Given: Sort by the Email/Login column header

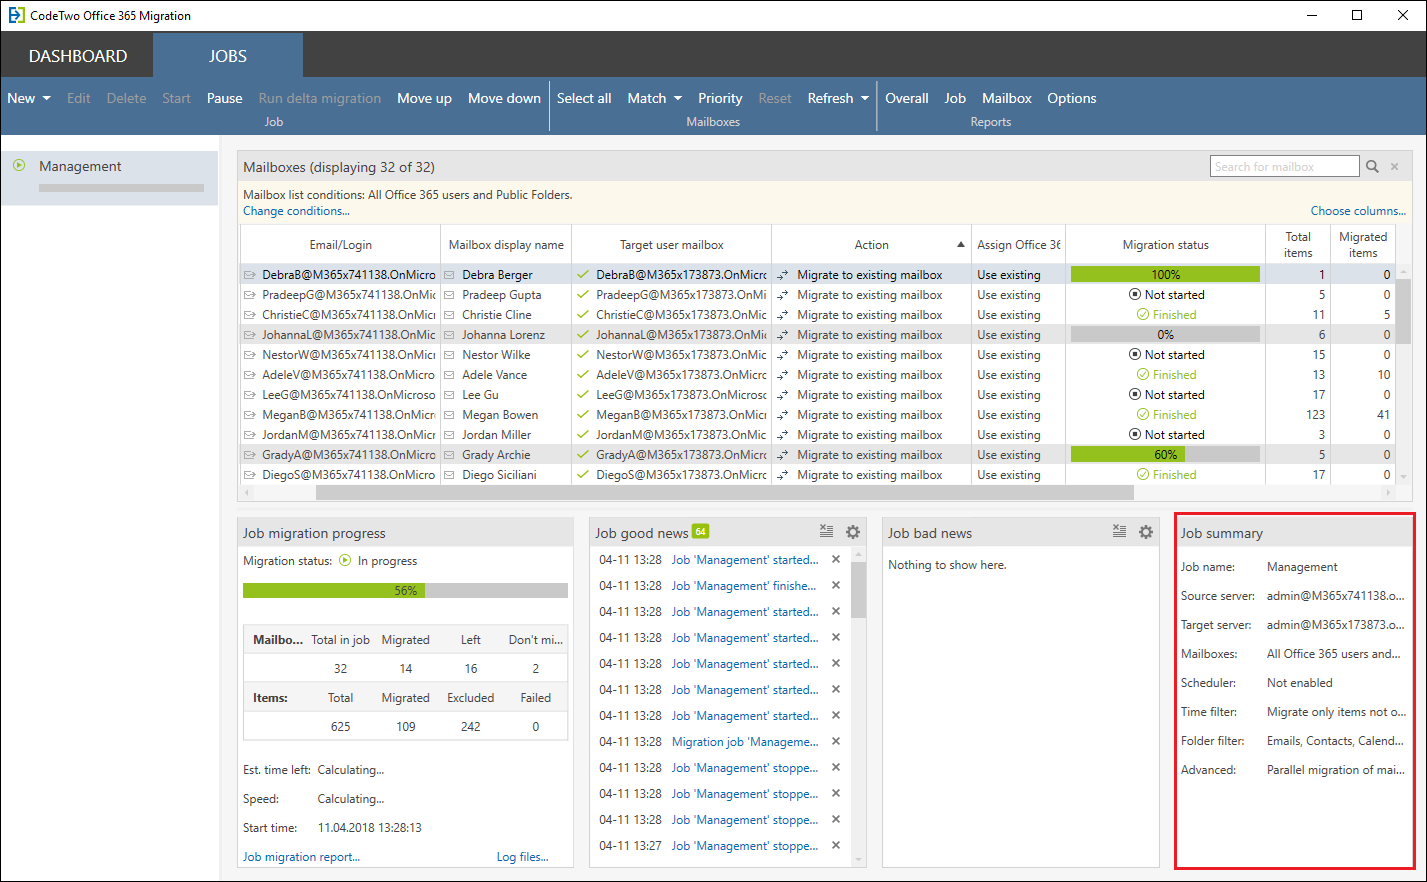Looking at the screenshot, I should (x=340, y=245).
